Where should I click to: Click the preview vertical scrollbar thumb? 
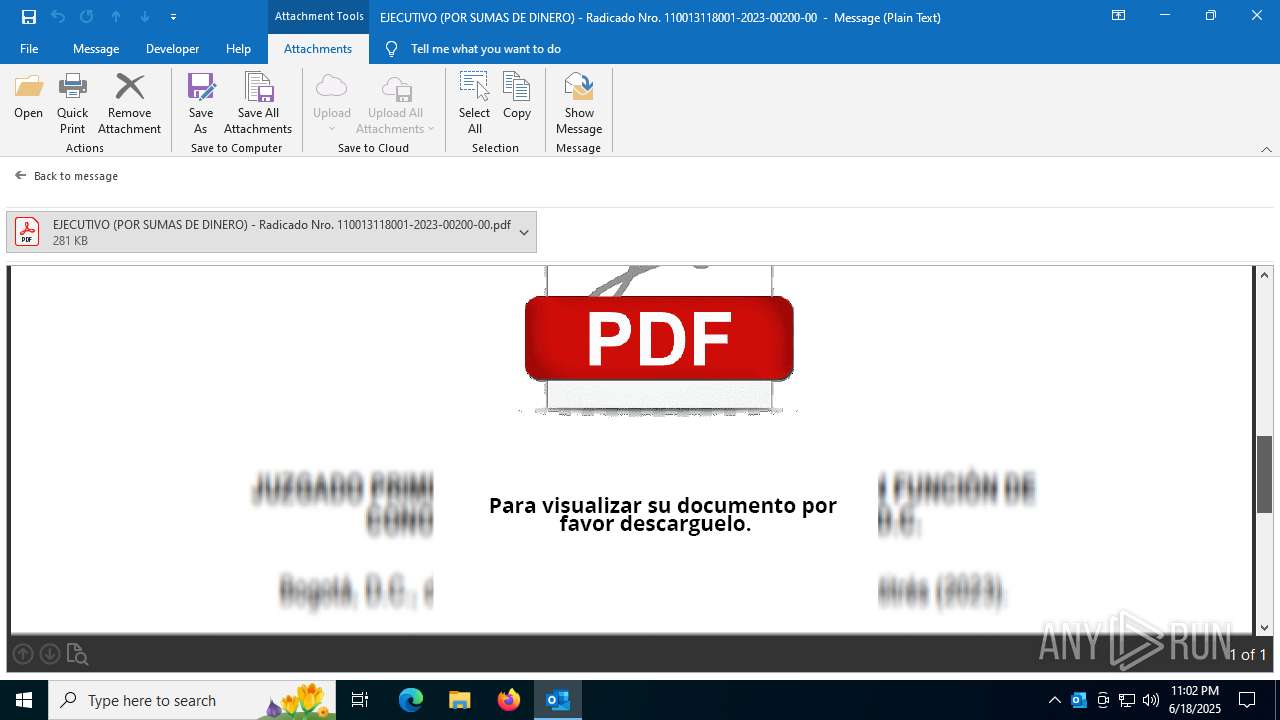point(1265,474)
